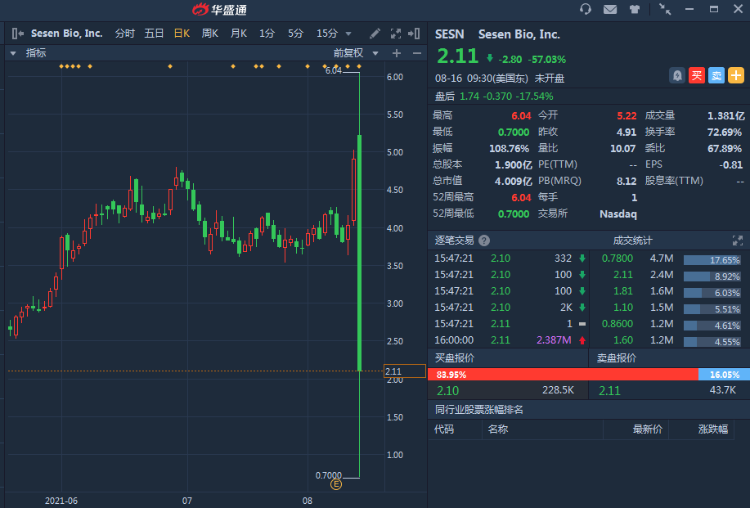
Task: Set a price alert with bell icon
Action: coord(677,75)
